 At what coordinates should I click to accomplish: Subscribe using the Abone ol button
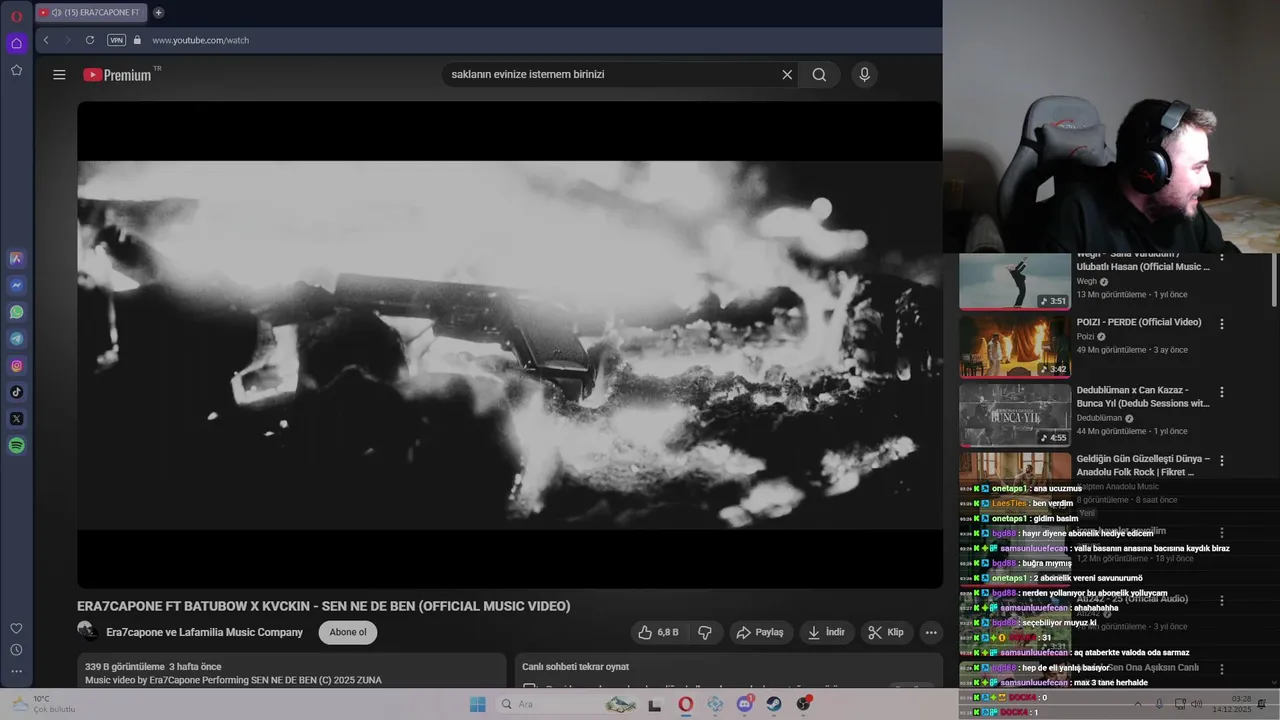click(348, 632)
